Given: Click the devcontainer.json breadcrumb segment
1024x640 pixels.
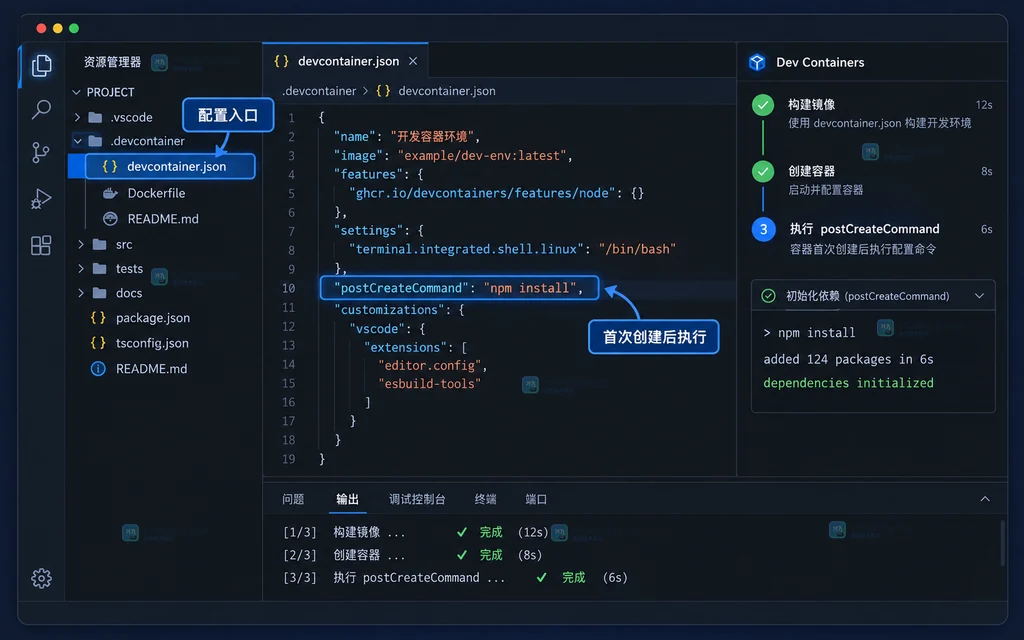Looking at the screenshot, I should click(447, 91).
